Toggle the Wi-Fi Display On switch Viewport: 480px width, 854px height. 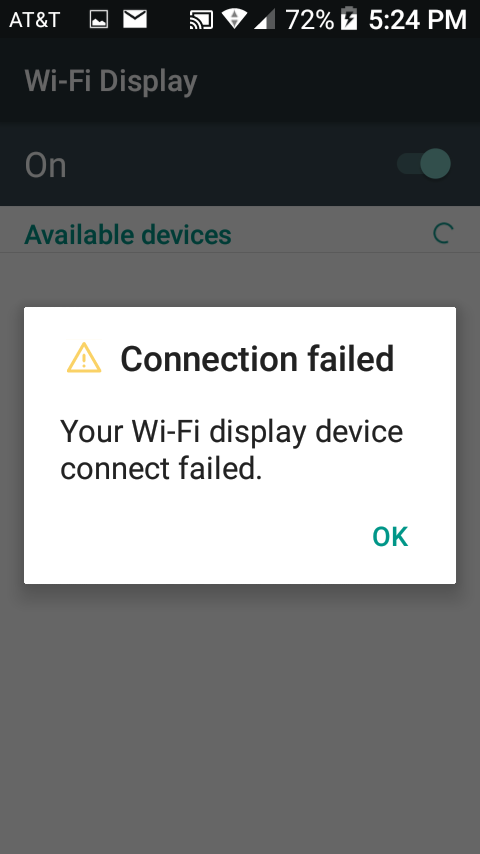point(423,163)
